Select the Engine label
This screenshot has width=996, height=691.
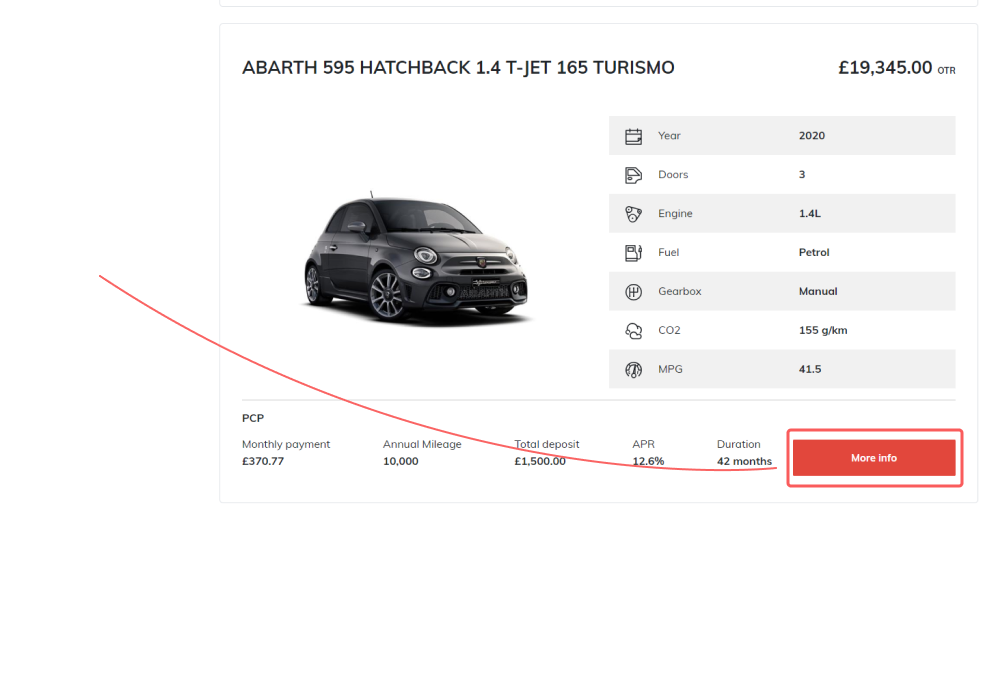click(675, 214)
